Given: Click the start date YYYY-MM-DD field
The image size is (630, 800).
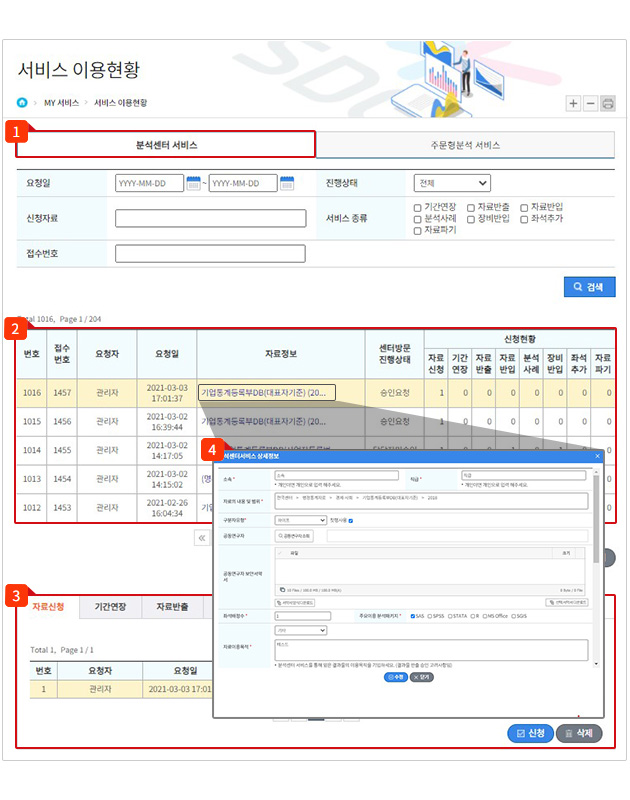Looking at the screenshot, I should point(149,183).
